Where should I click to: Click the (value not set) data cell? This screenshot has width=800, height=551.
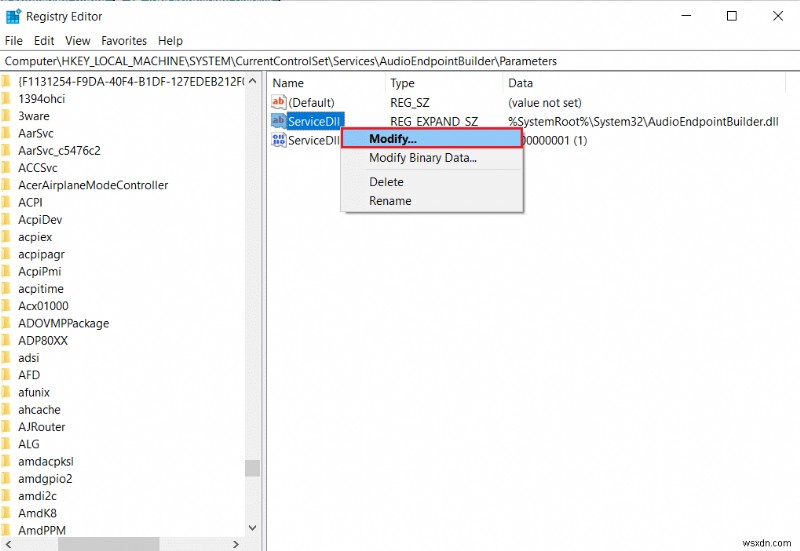pyautogui.click(x=545, y=103)
